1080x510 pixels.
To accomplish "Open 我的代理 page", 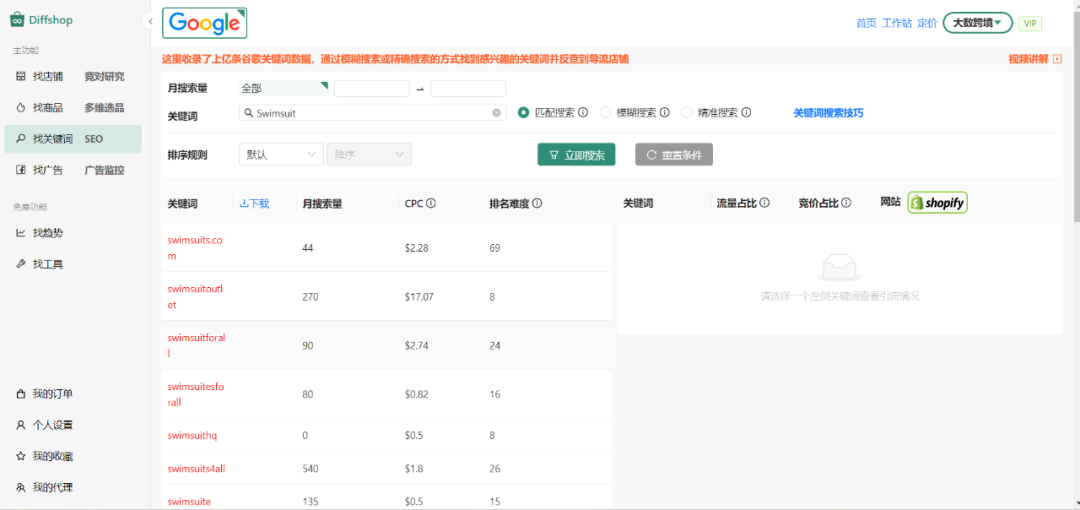I will [53, 487].
